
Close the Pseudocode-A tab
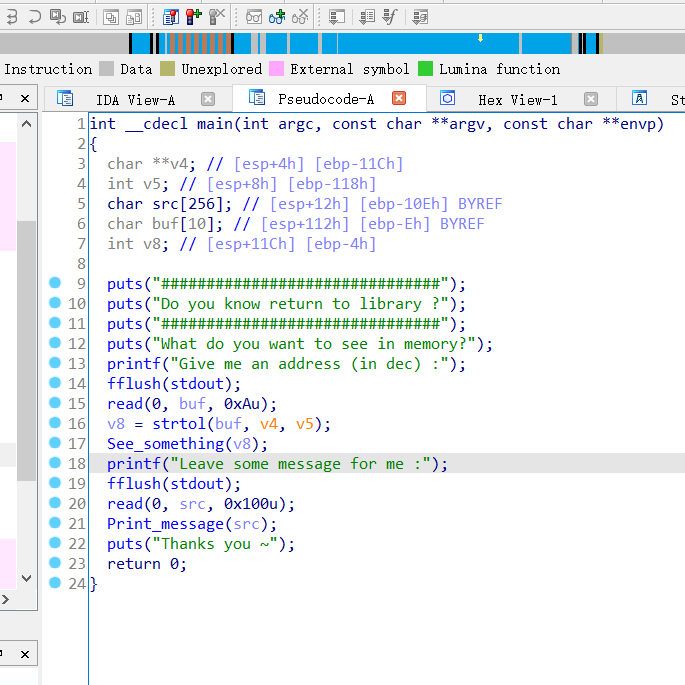coord(399,98)
